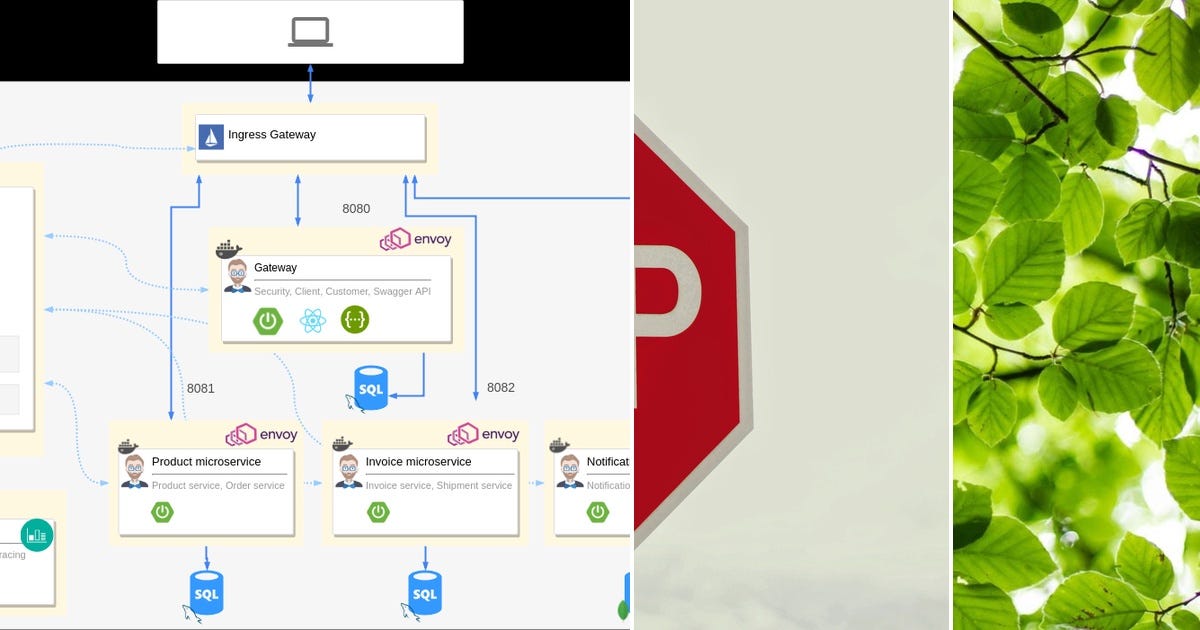1200x630 pixels.
Task: Click the teal tracing icon near lower left
Action: click(37, 535)
